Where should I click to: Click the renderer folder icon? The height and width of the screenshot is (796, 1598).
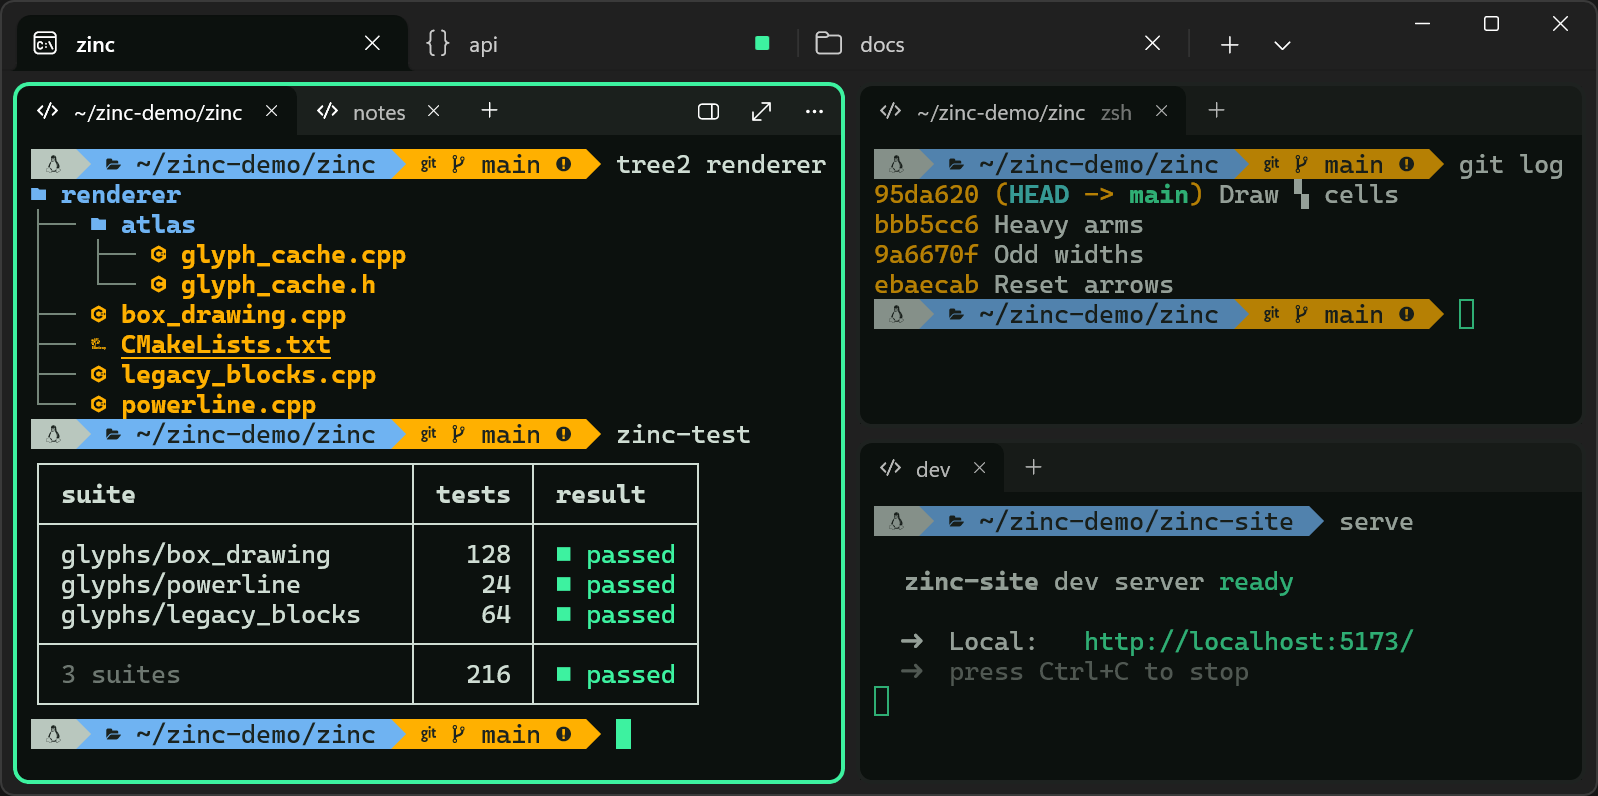click(x=39, y=194)
